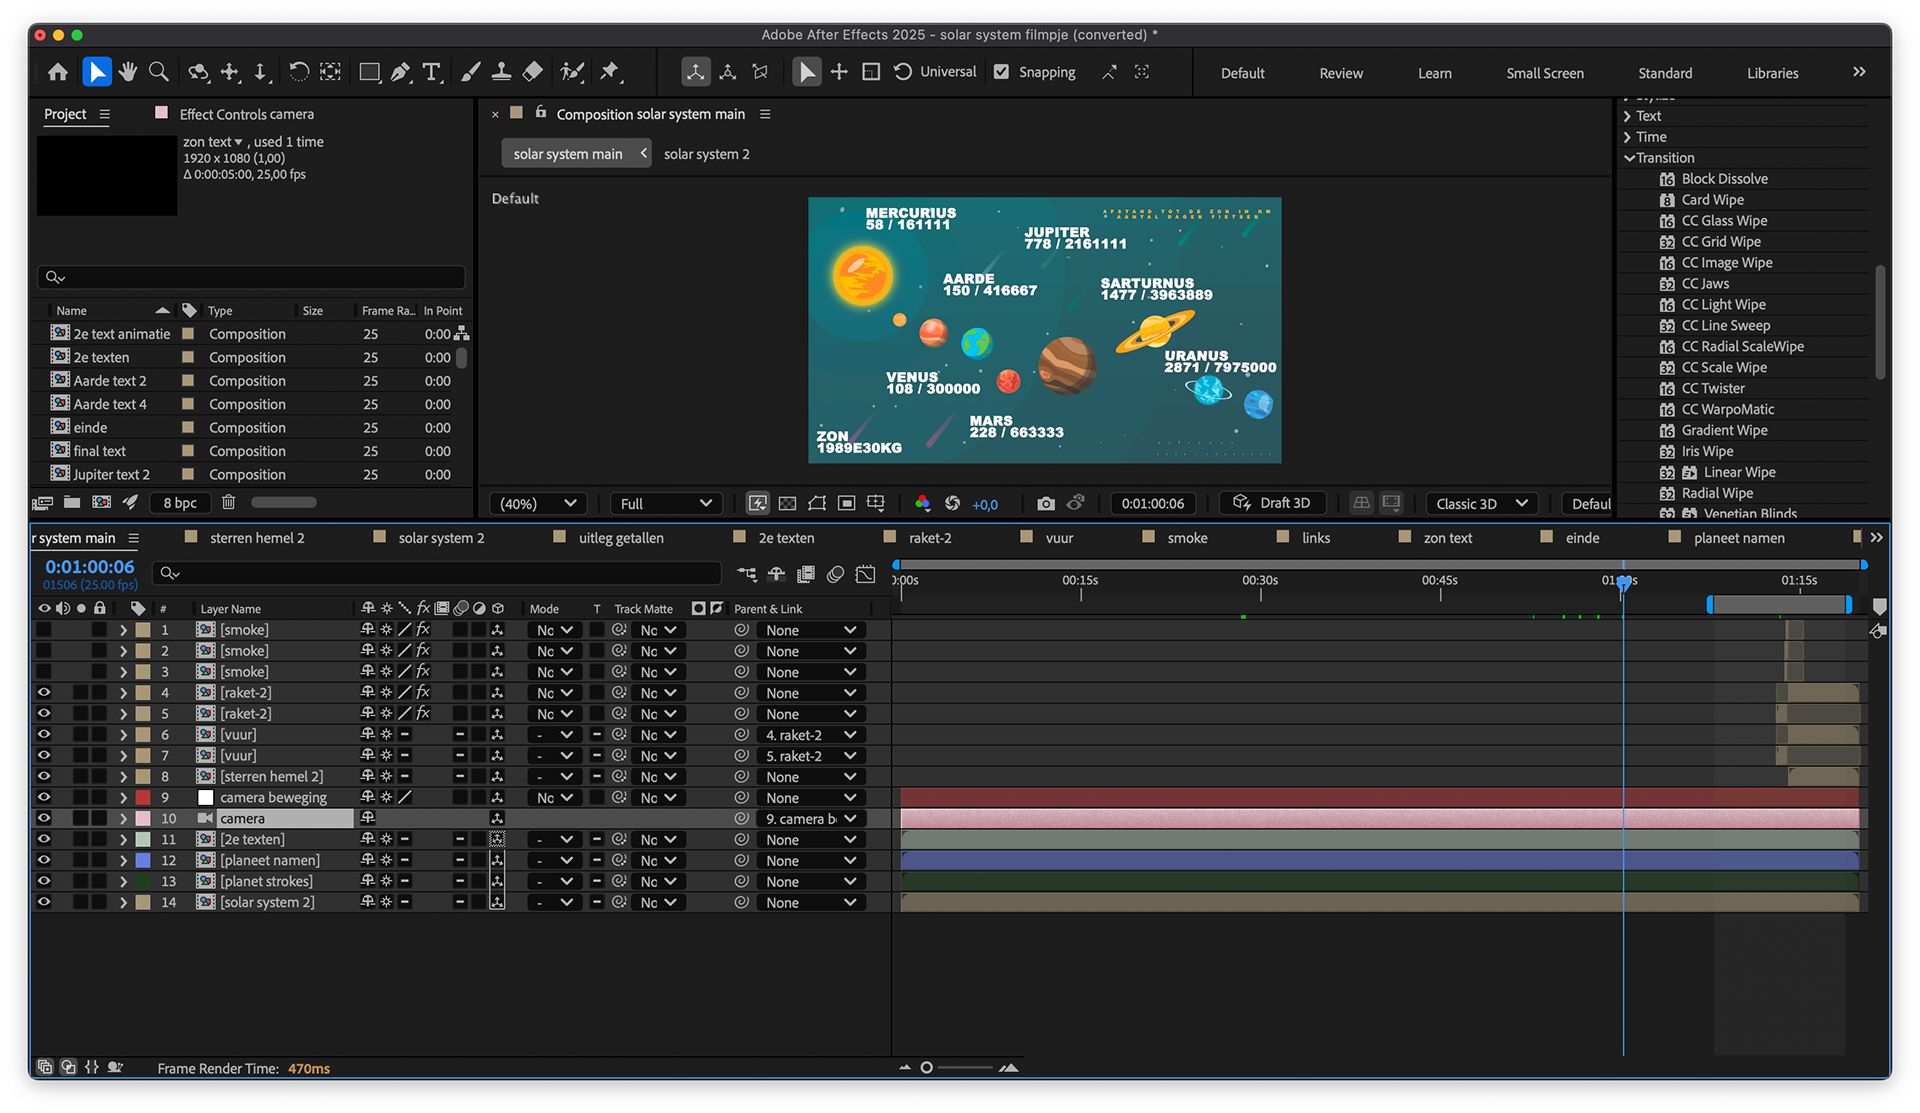Take a snapshot with camera icon
The height and width of the screenshot is (1113, 1920).
1045,503
